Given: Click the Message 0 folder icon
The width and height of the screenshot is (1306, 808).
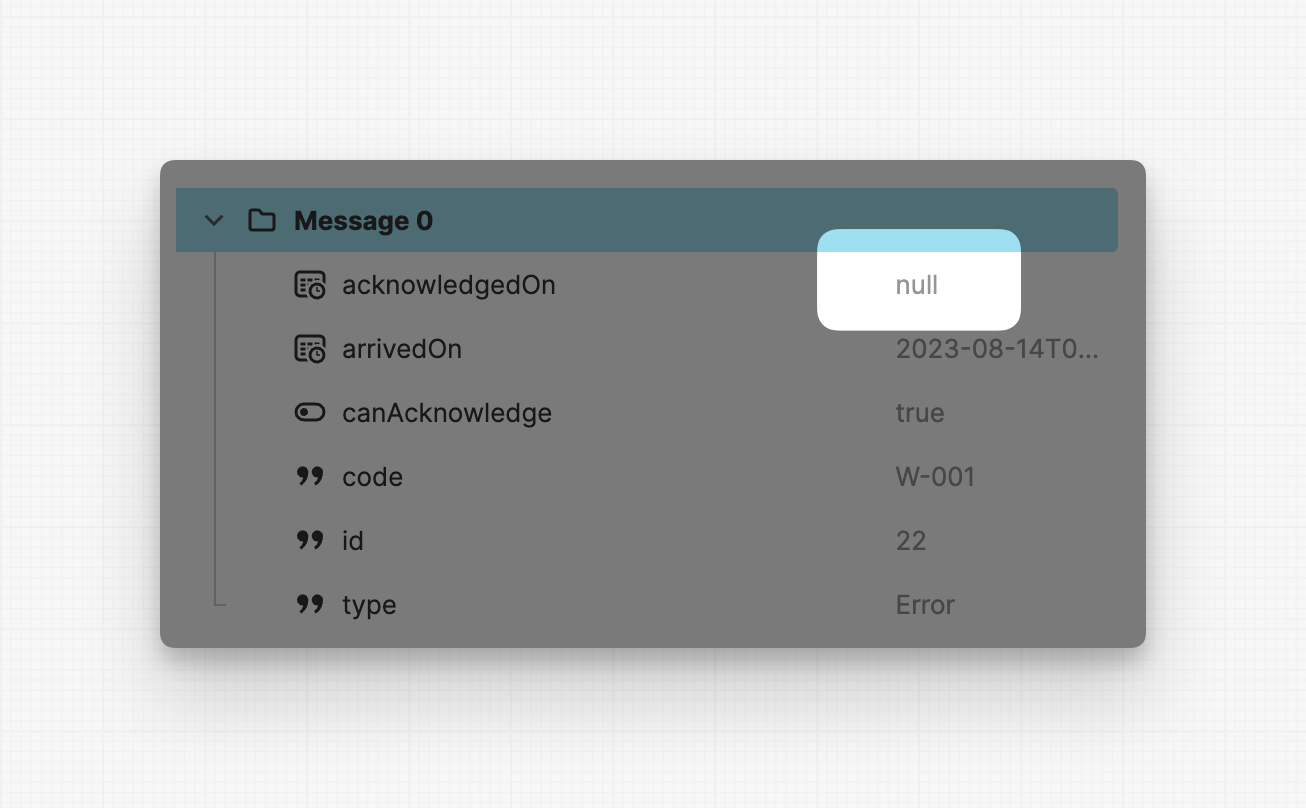Looking at the screenshot, I should point(262,221).
